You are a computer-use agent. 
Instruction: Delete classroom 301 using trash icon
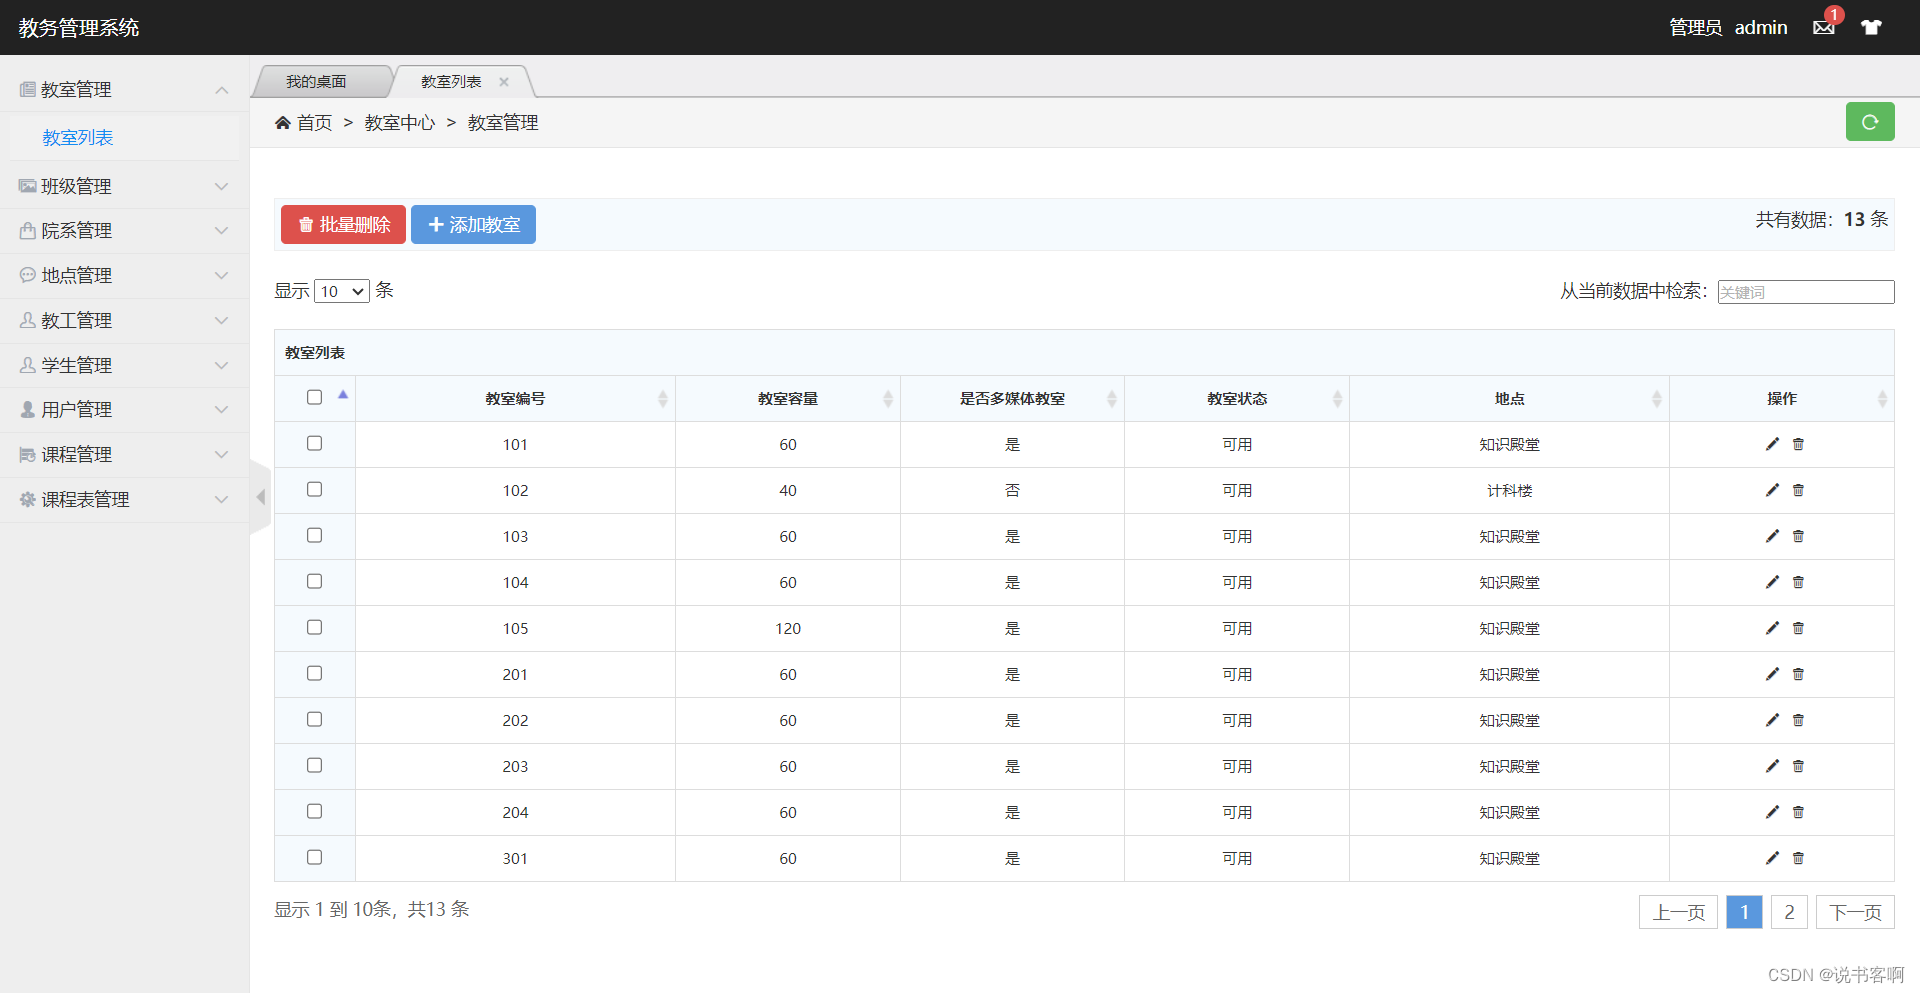point(1798,858)
